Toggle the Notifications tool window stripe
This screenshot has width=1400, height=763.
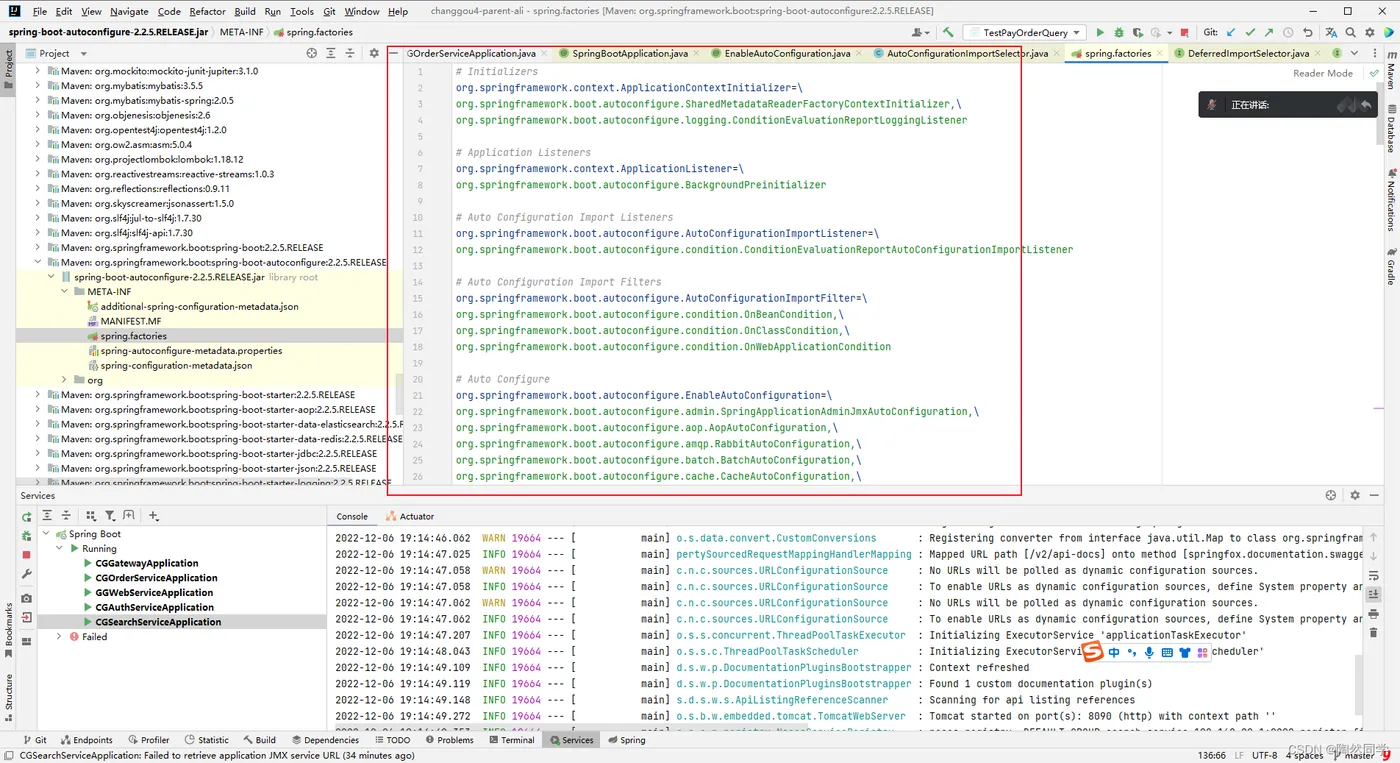coord(1391,199)
